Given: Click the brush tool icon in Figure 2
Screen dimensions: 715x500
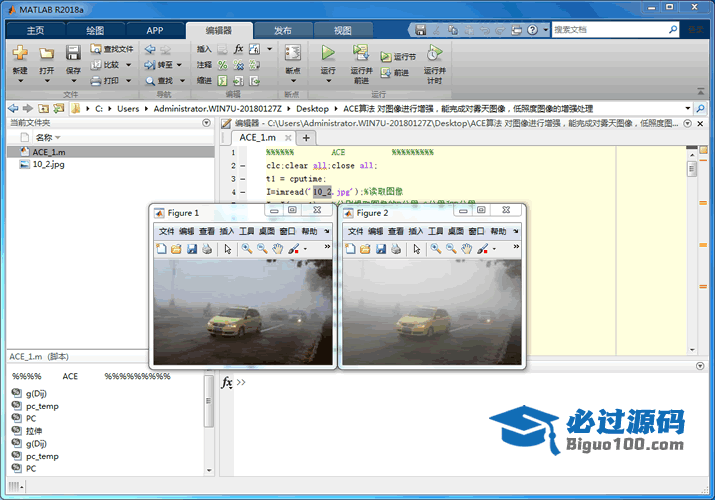Looking at the screenshot, I should 482,248.
